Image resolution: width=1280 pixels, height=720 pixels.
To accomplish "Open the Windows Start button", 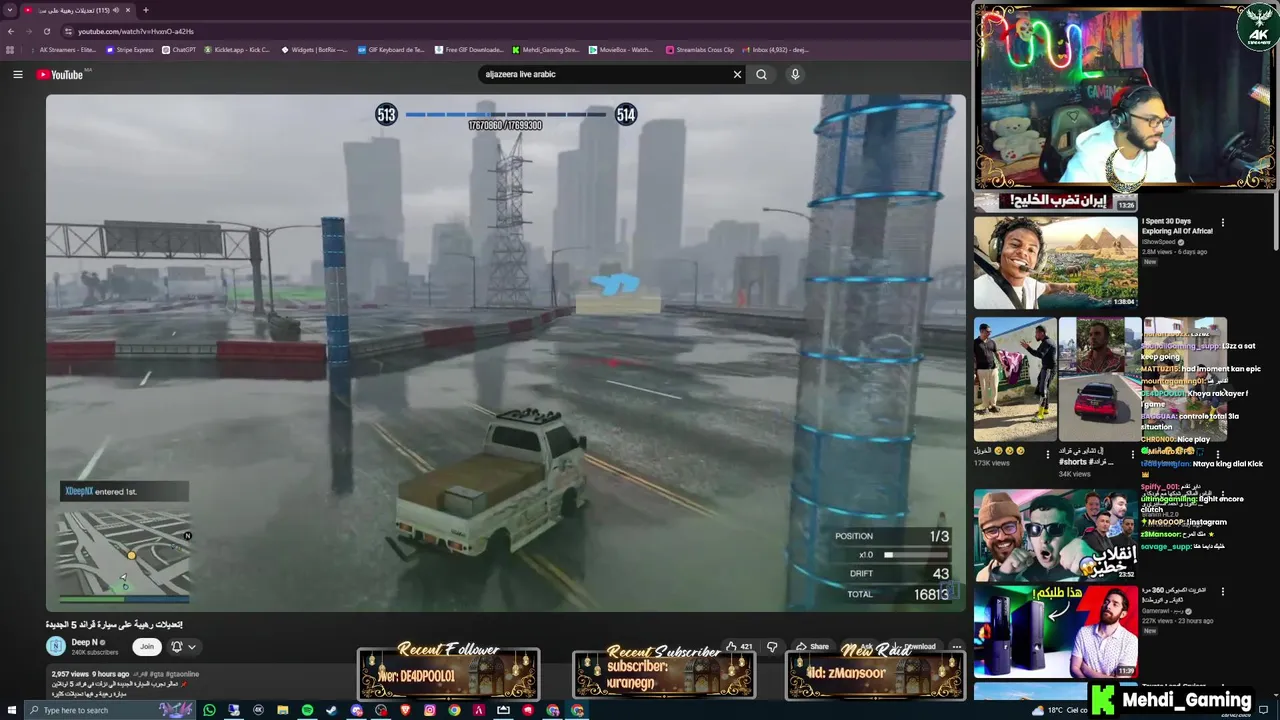I will (x=11, y=710).
